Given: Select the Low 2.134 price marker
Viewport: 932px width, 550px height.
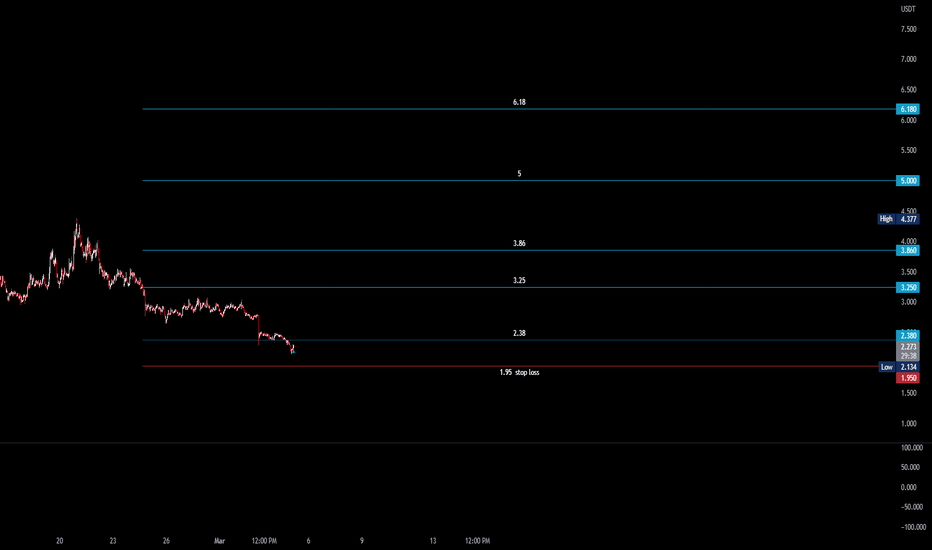Looking at the screenshot, I should coord(899,367).
